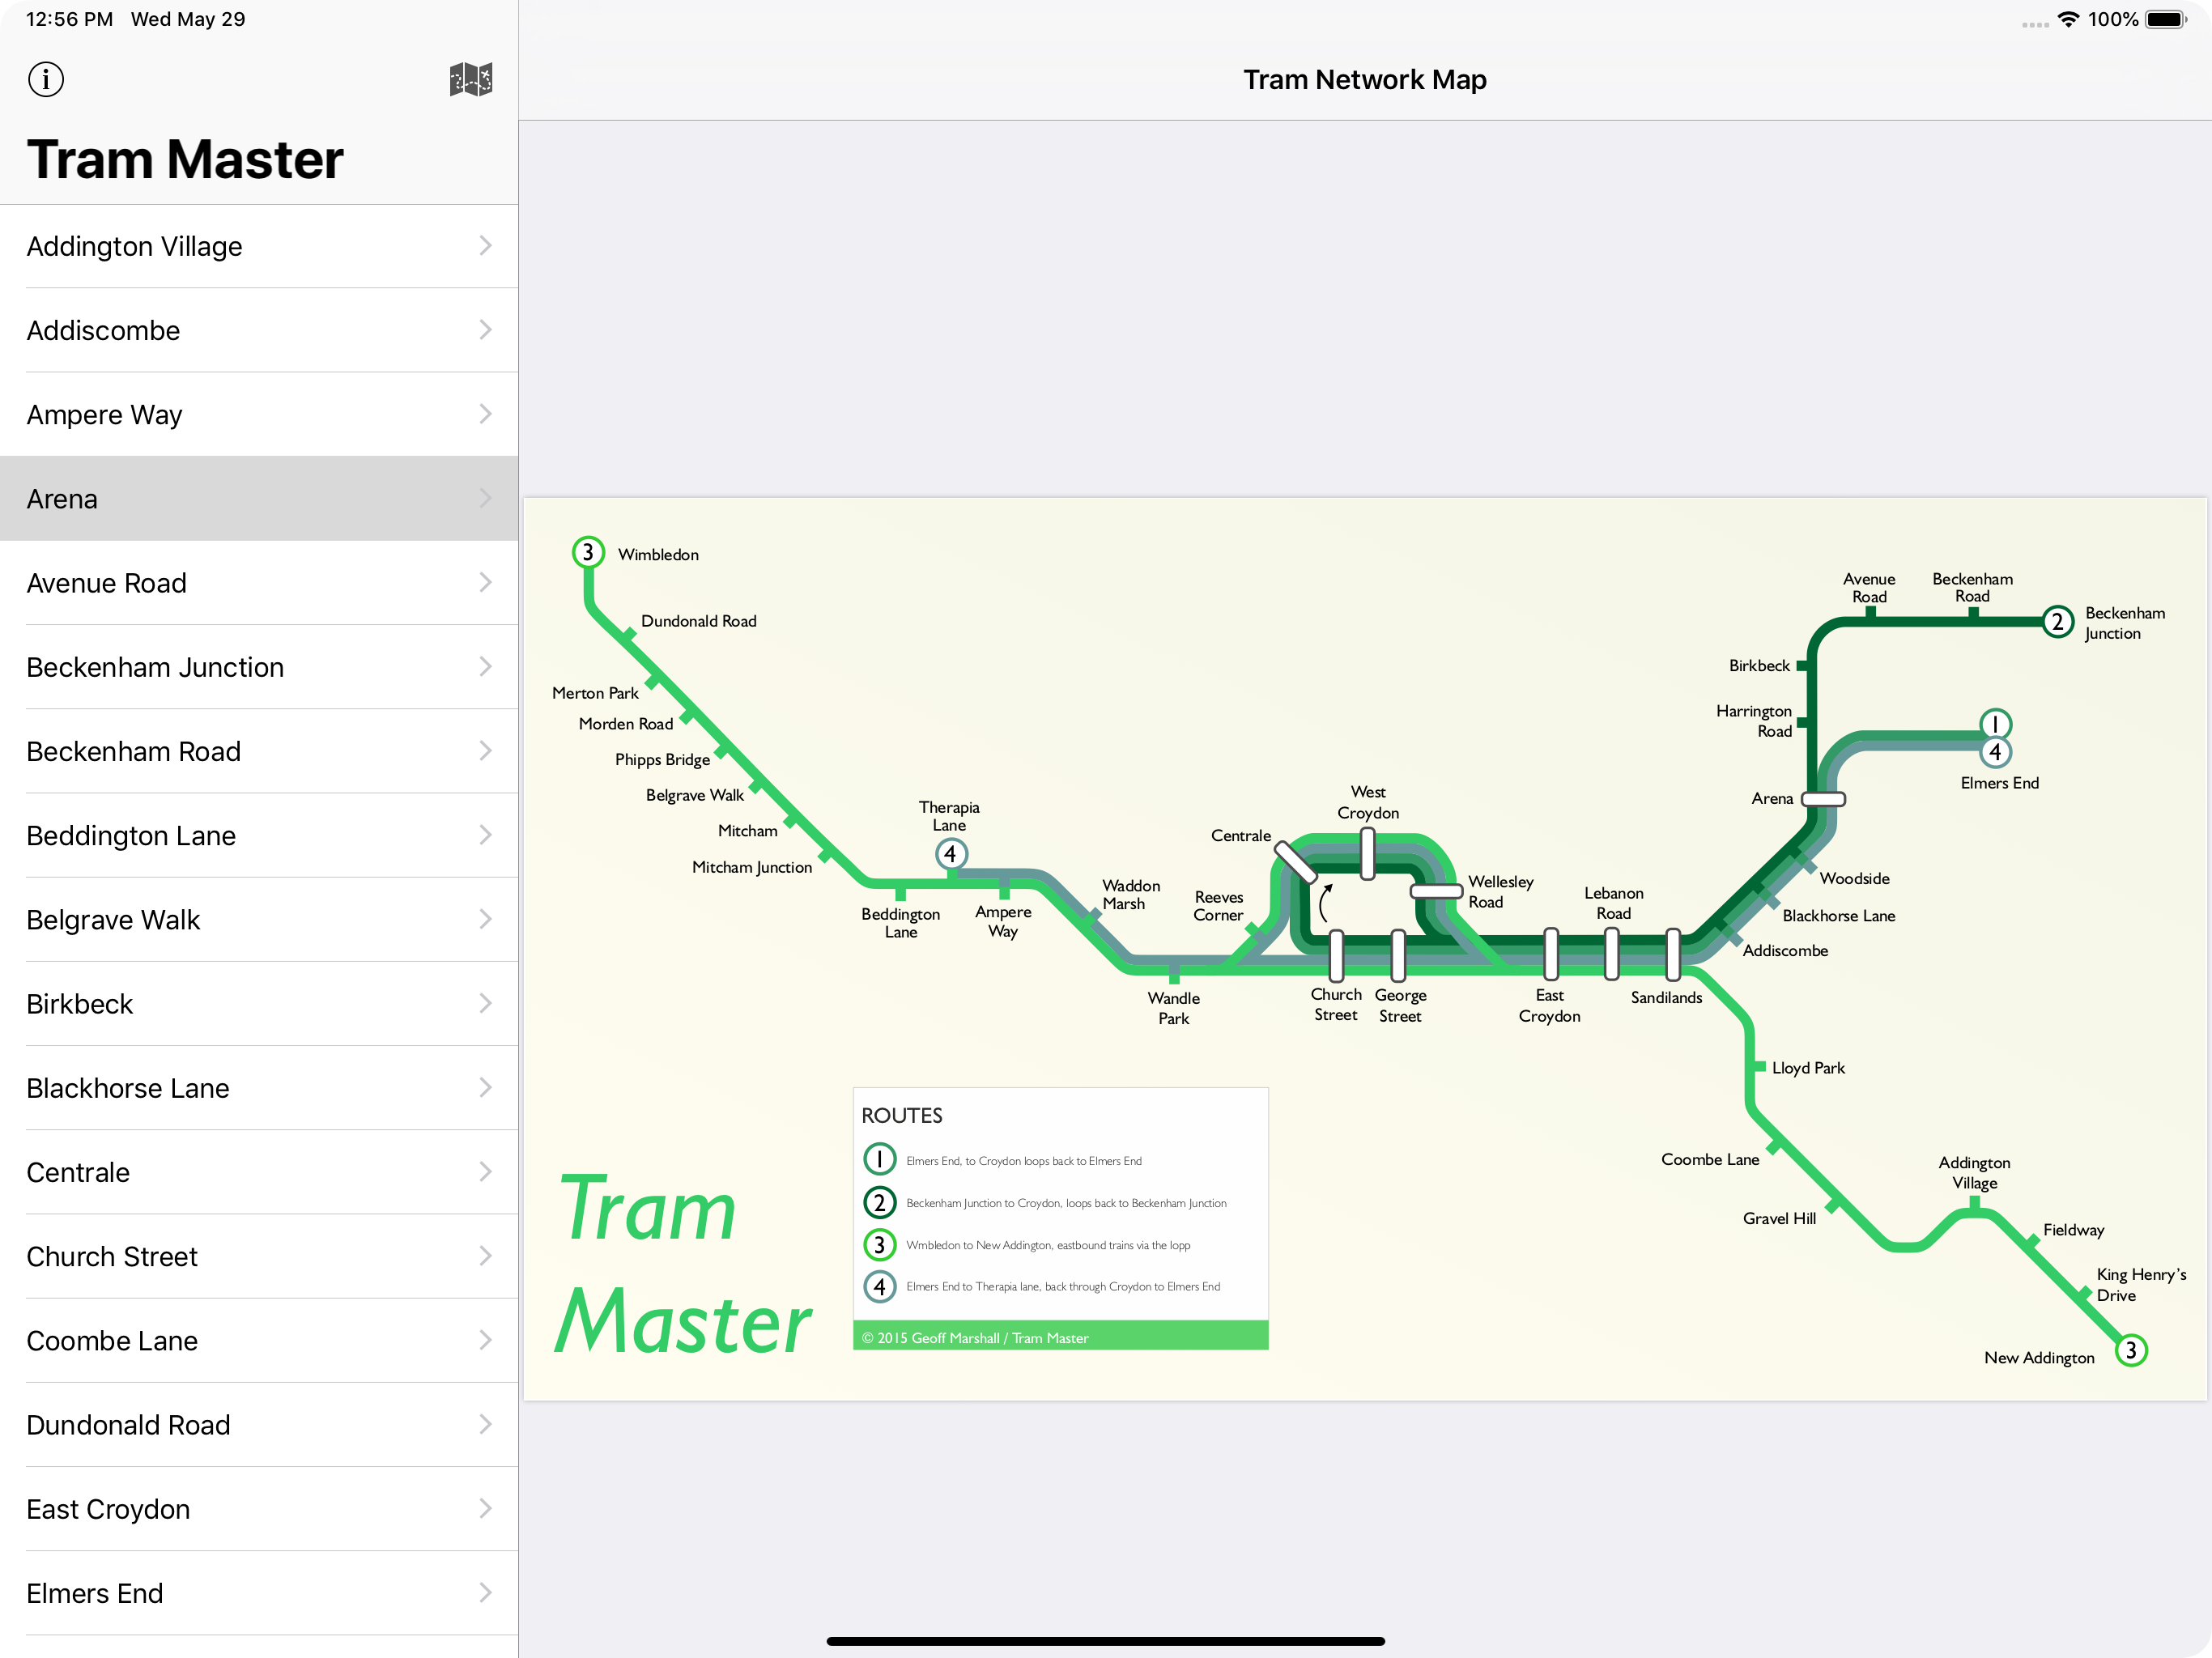Click route 3 badge at New Addington

pyautogui.click(x=2131, y=1350)
